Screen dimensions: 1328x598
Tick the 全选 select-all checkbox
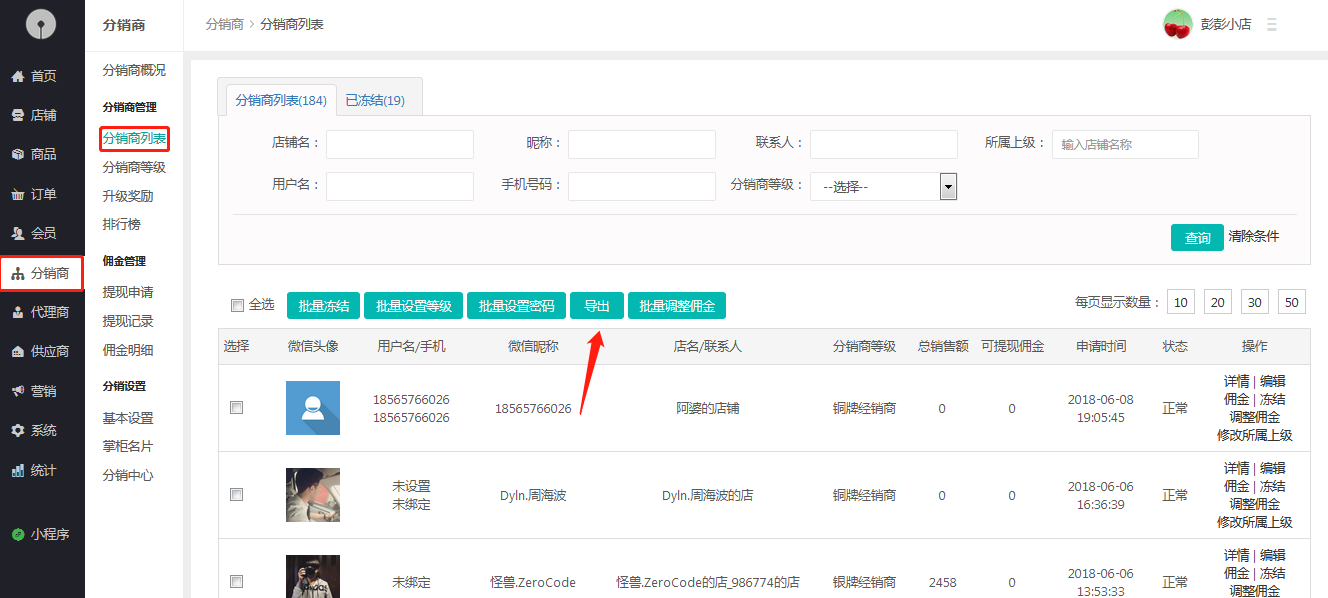click(237, 305)
